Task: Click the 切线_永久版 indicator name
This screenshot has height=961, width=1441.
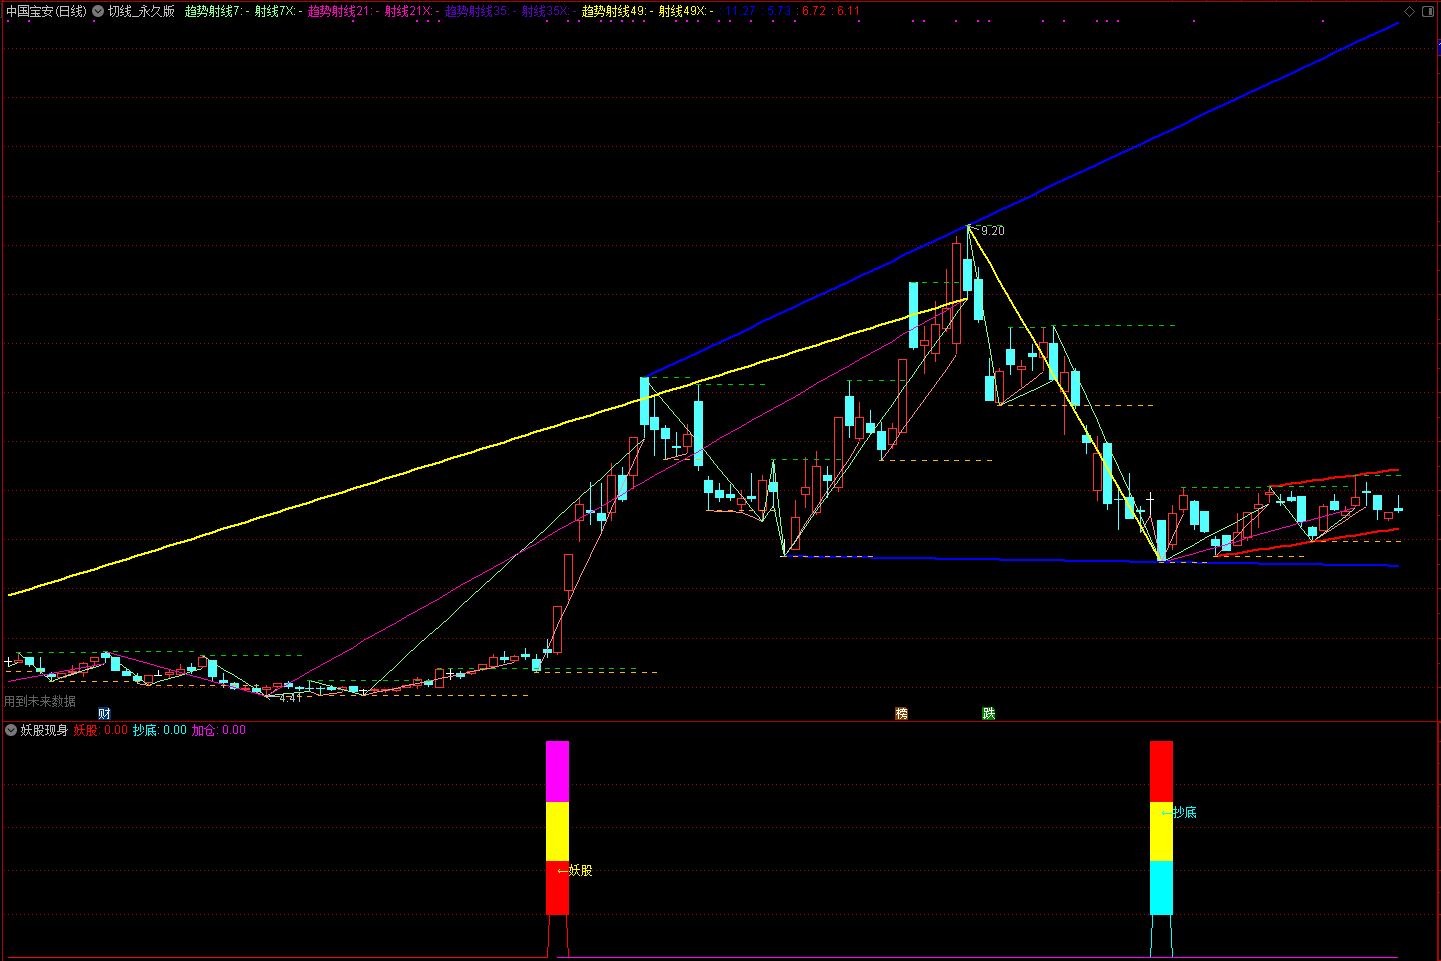Action: 141,12
